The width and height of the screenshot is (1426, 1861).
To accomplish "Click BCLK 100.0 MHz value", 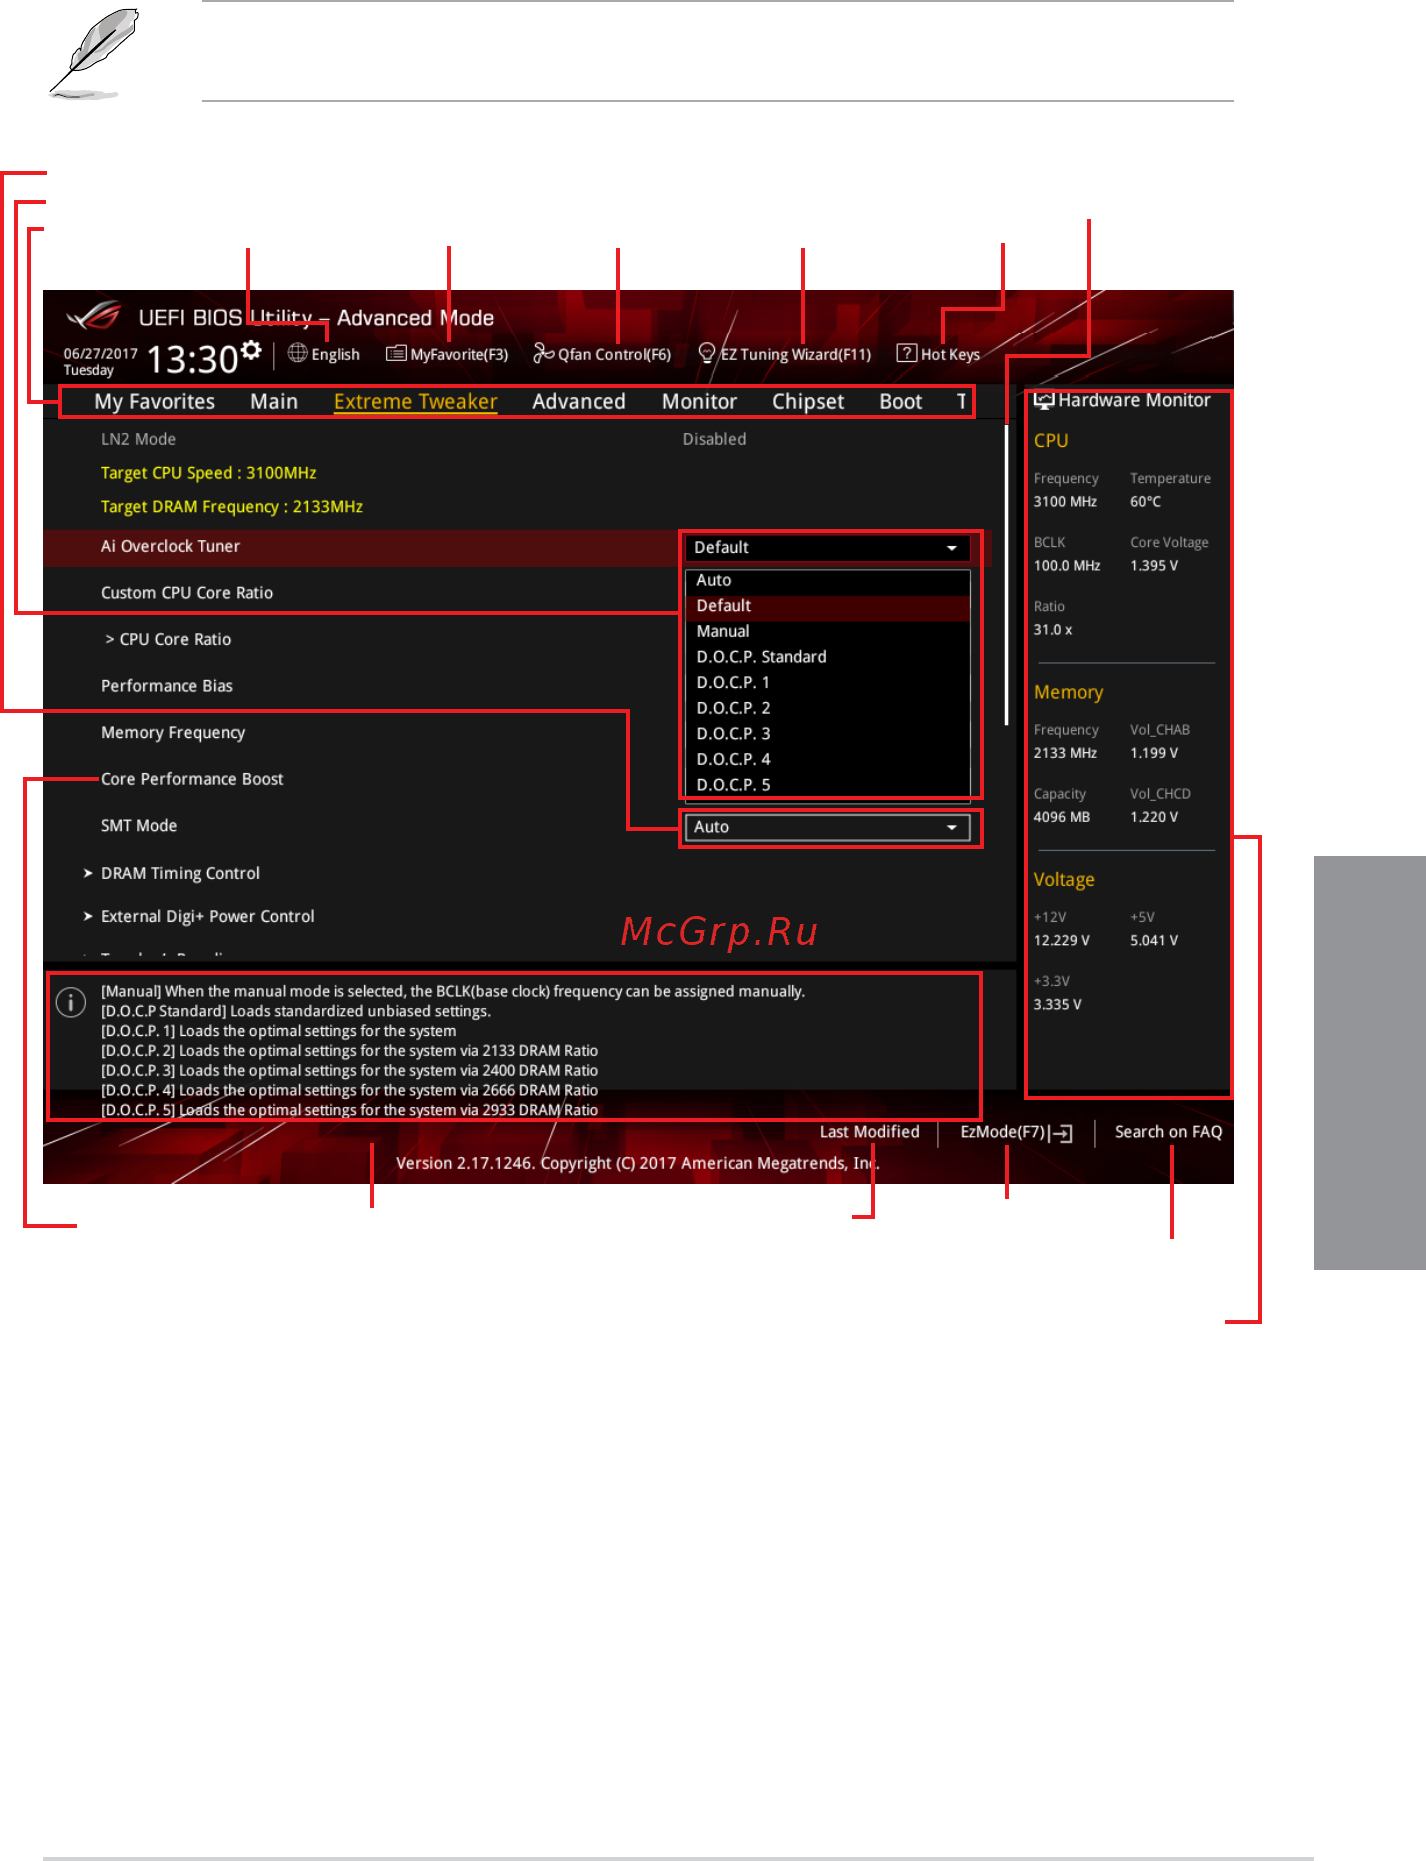I will (x=1067, y=566).
